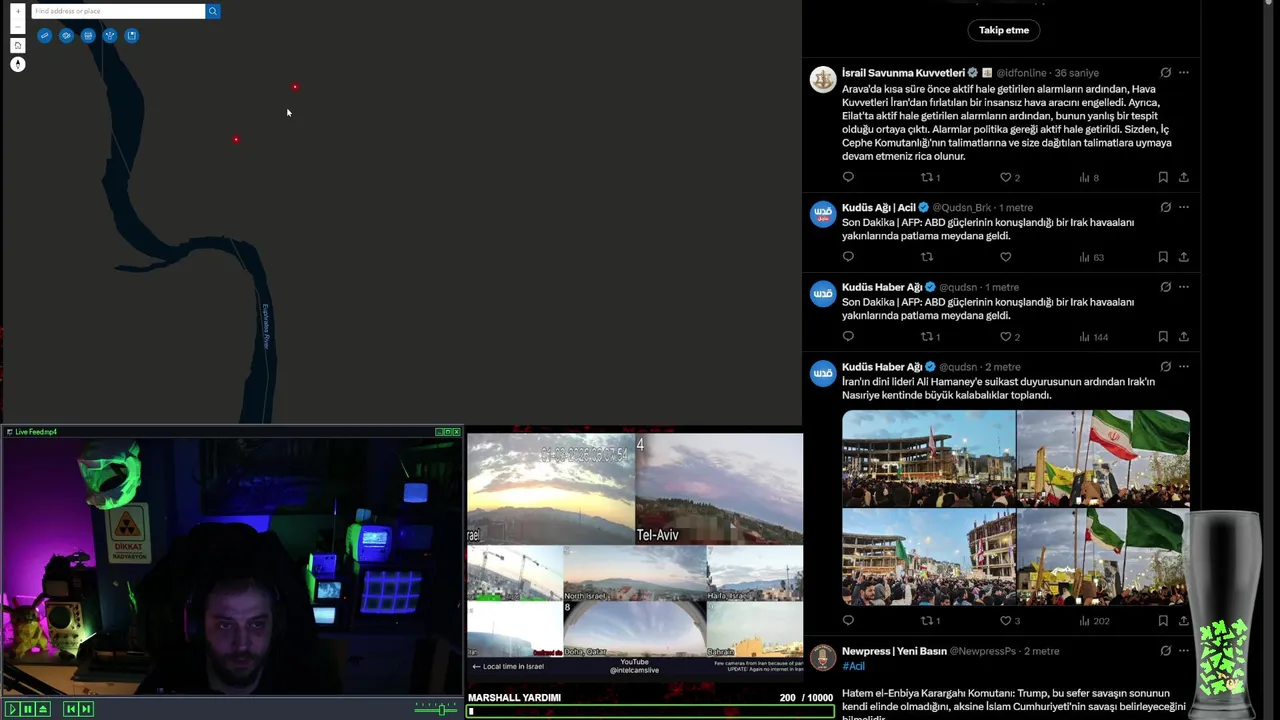Reply to Kudüs Ağı | Acil tweet
Screen dimensions: 1280x720
click(848, 257)
